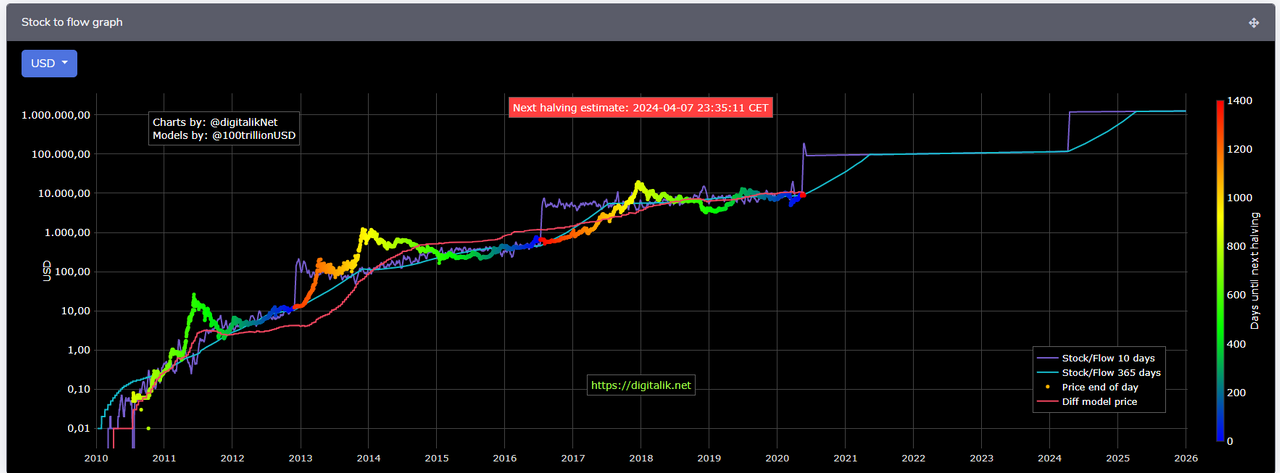Click the 1.000.000,00 y-axis label
Image resolution: width=1280 pixels, height=473 pixels.
click(56, 115)
